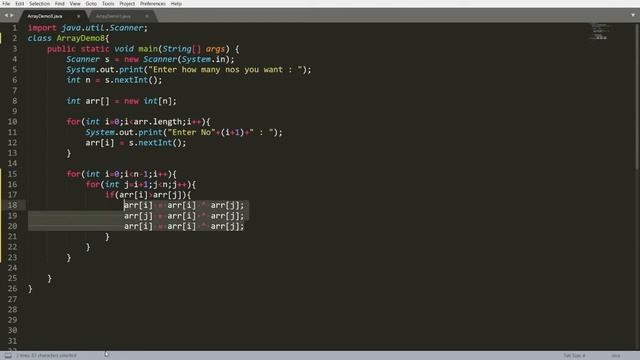Click the 'import' keyword on line 1

click(42, 28)
